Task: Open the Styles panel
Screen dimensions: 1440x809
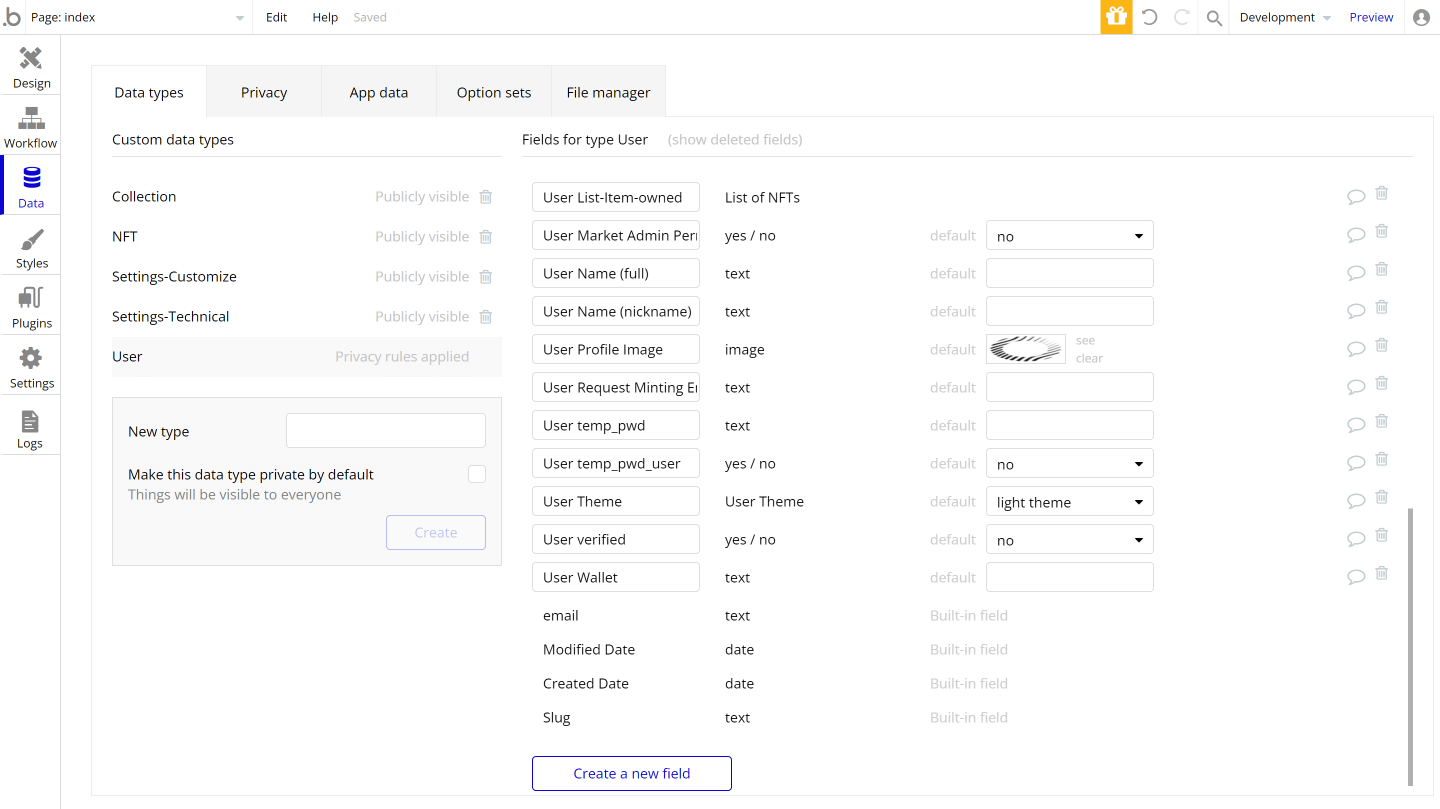Action: coord(30,245)
